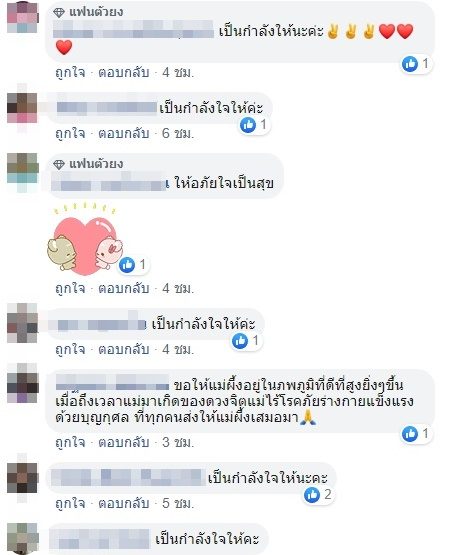451x555 pixels.
Task: Like the comment posted 6 ชม. ago
Action: point(70,133)
